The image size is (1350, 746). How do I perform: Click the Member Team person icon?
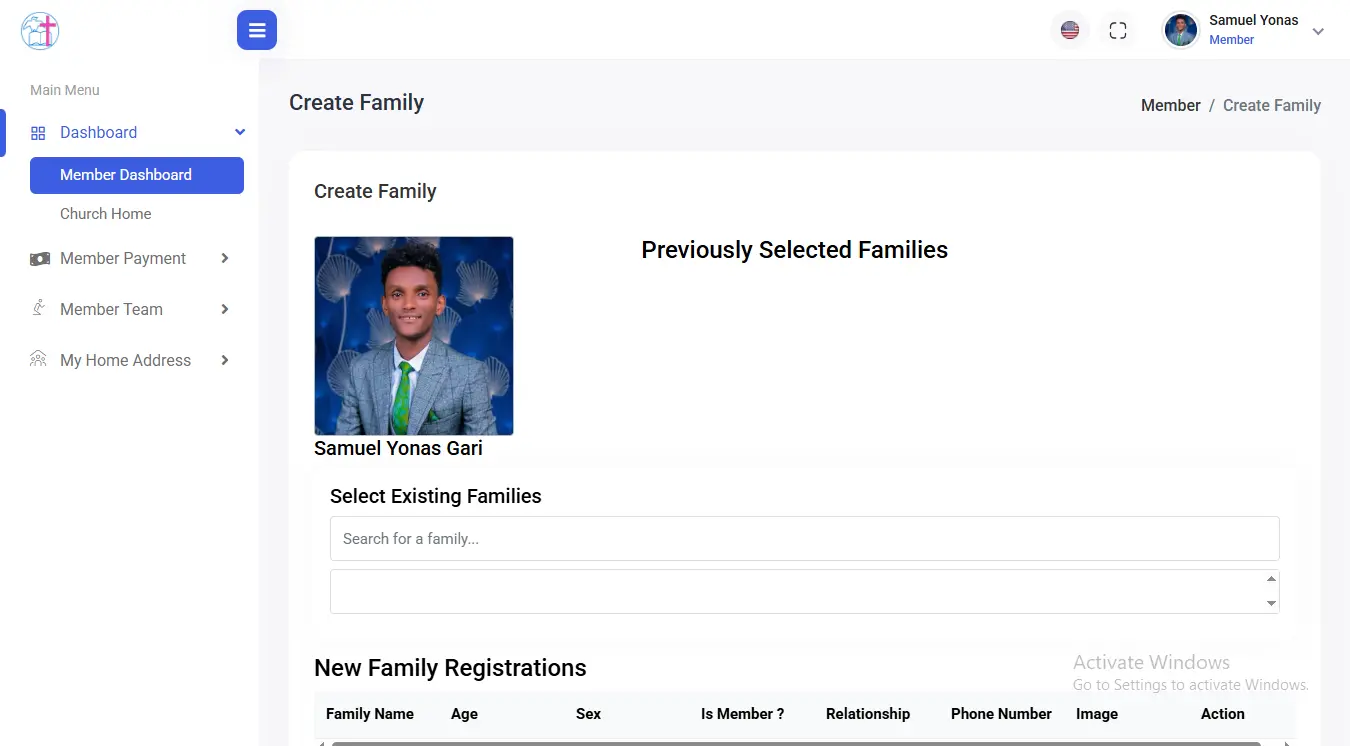[x=38, y=309]
